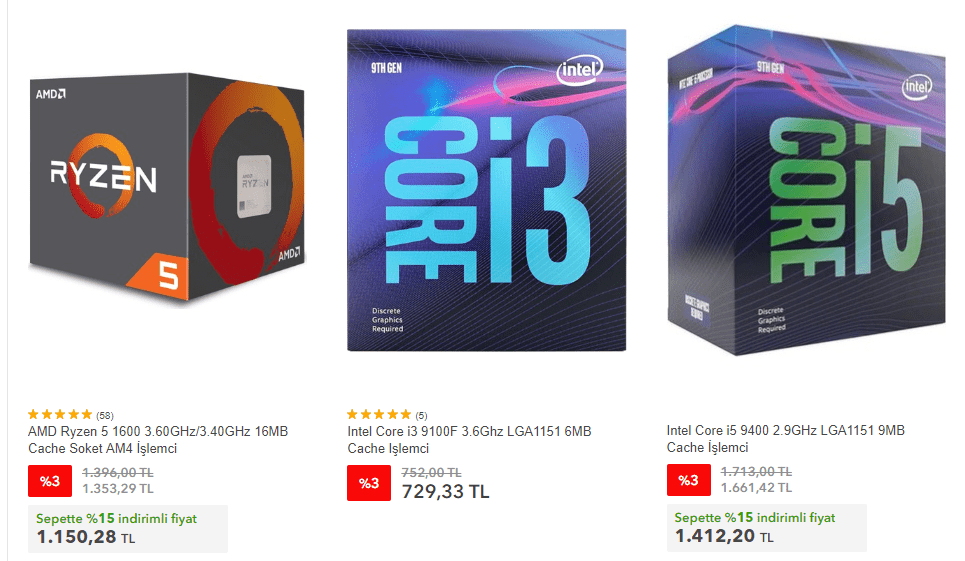The height and width of the screenshot is (561, 965).
Task: Click the AMD Ryzen 5 star rating
Action: (x=60, y=414)
